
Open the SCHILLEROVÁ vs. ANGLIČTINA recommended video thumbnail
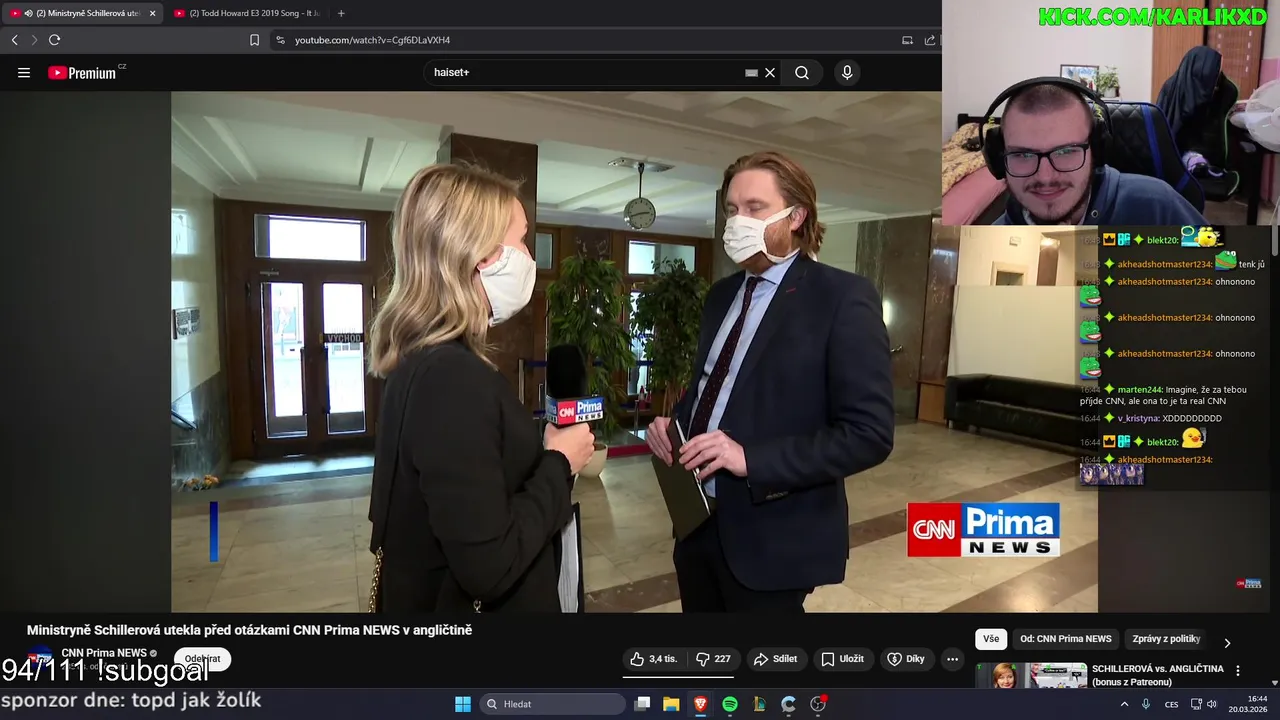coord(1030,676)
